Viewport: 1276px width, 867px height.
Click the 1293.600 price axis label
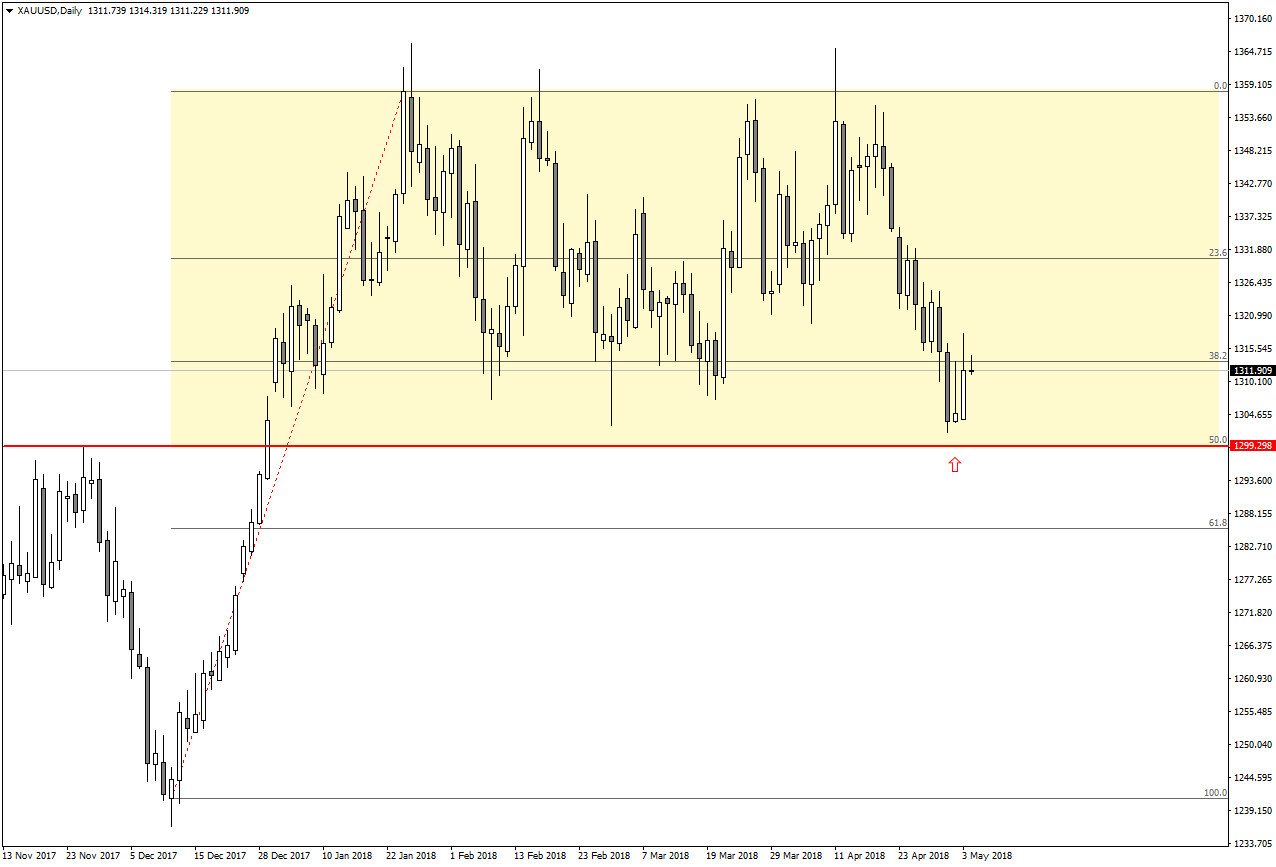pos(1253,481)
